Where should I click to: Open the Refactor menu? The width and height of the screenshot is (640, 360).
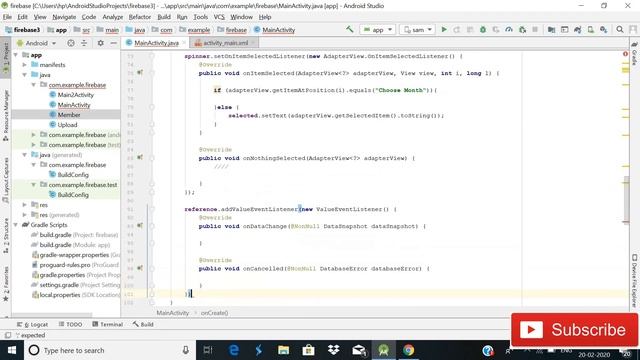point(140,17)
